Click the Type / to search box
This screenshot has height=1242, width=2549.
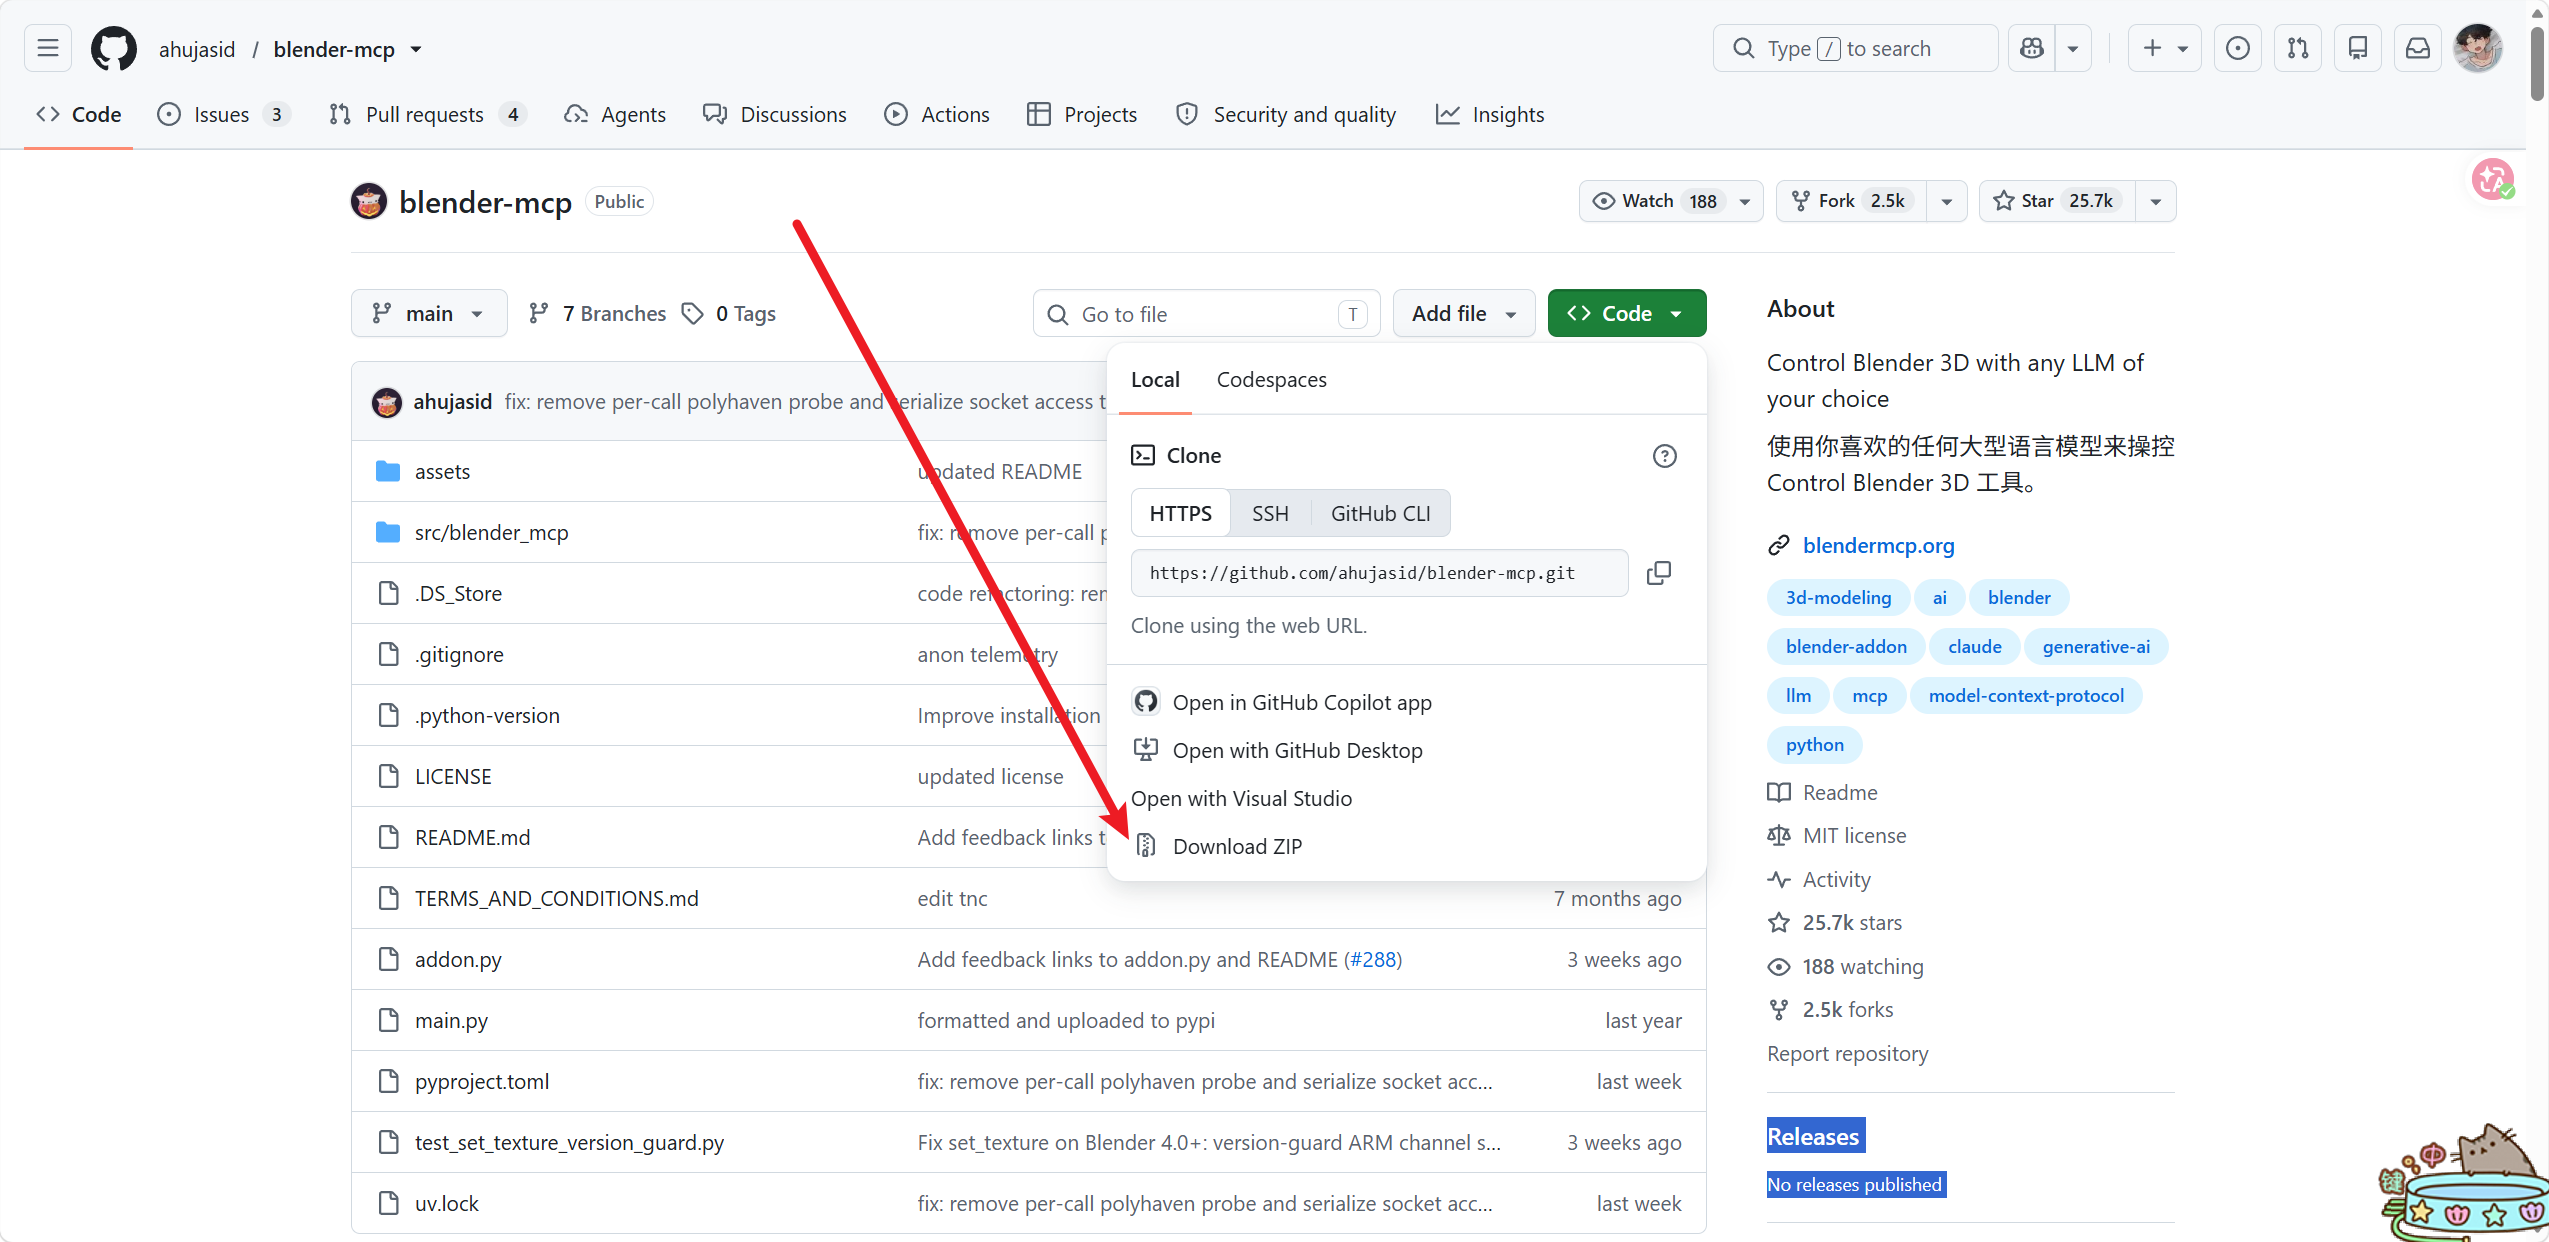pyautogui.click(x=1855, y=48)
